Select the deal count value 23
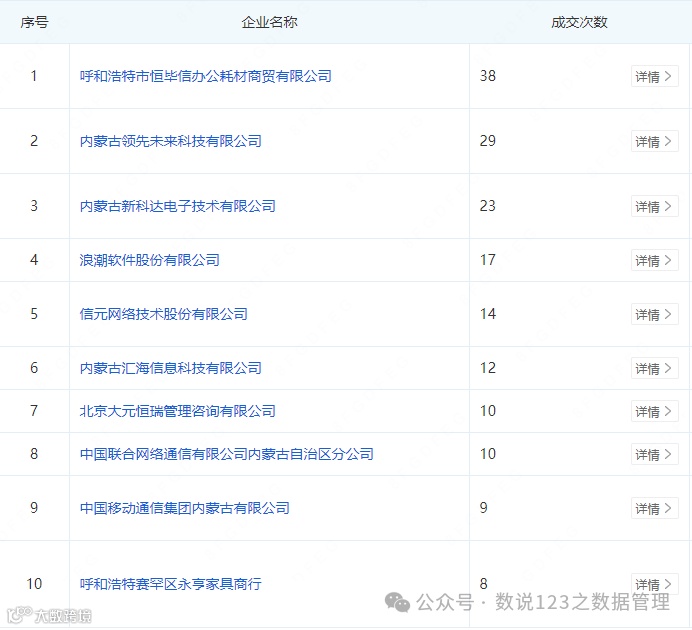692x630 pixels. tap(488, 206)
